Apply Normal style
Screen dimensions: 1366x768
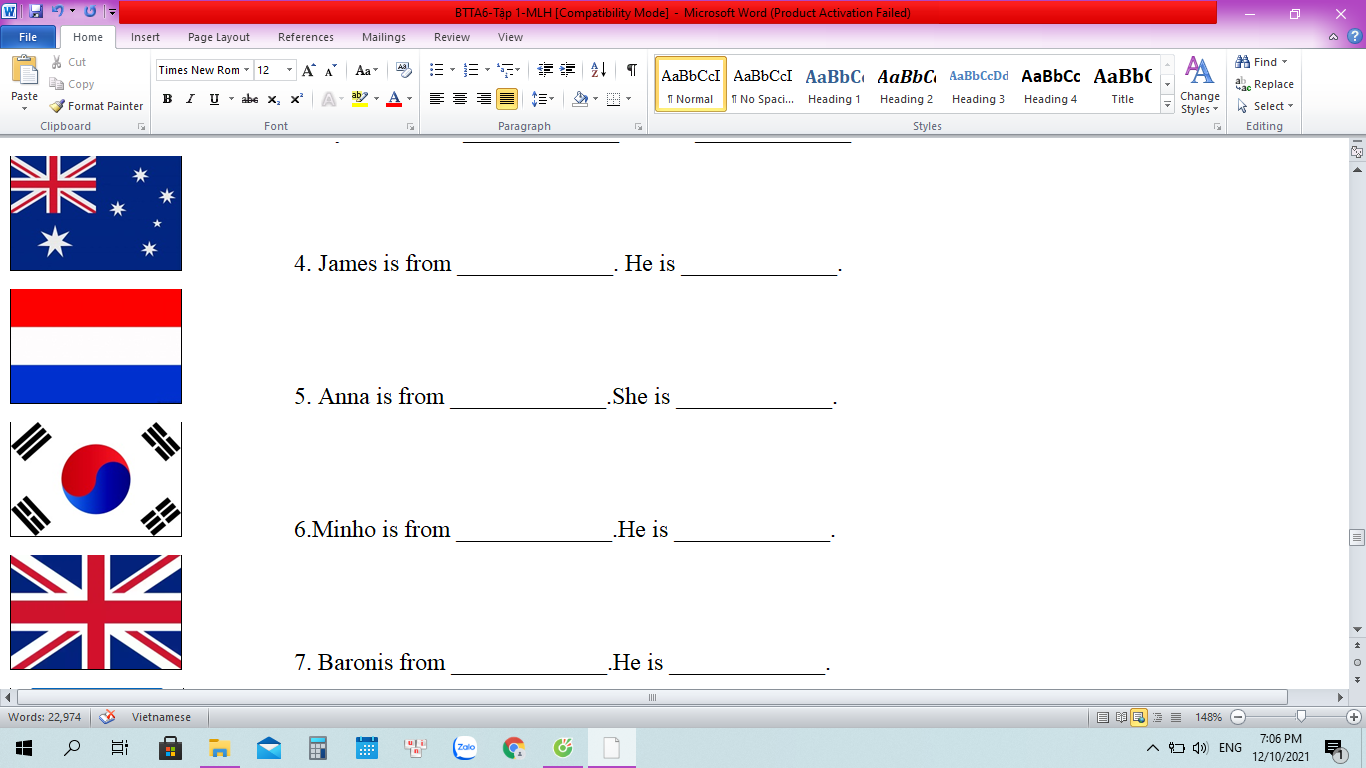pyautogui.click(x=691, y=84)
